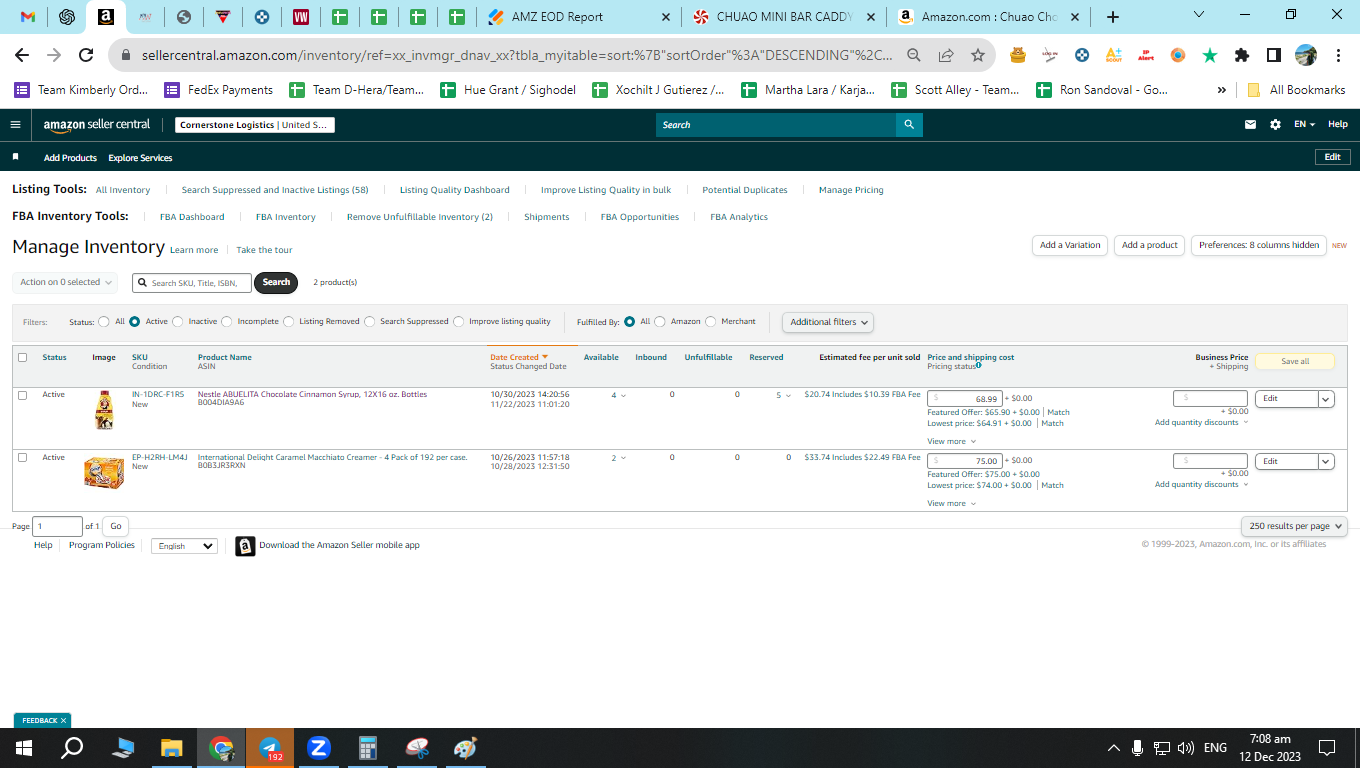Screen dimensions: 1360x768
Task: Click the Add a Variation button
Action: [1069, 245]
